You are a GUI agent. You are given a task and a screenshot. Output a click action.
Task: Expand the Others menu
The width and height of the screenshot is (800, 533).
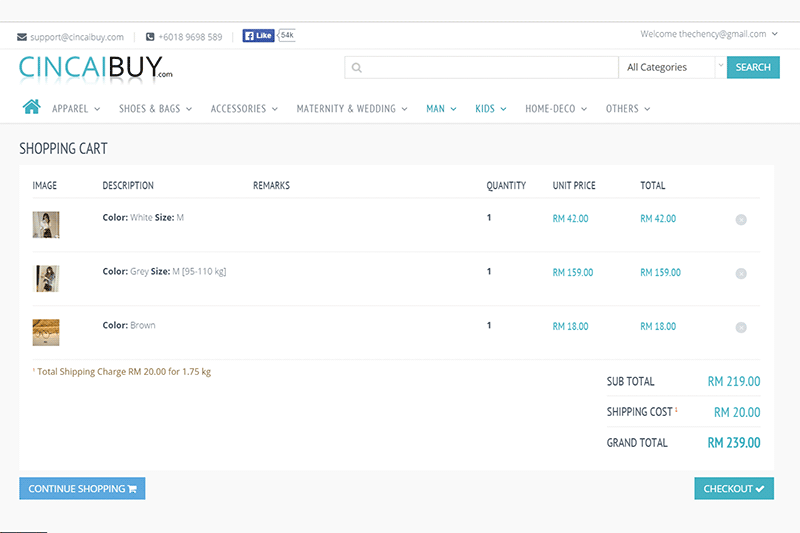pyautogui.click(x=628, y=109)
